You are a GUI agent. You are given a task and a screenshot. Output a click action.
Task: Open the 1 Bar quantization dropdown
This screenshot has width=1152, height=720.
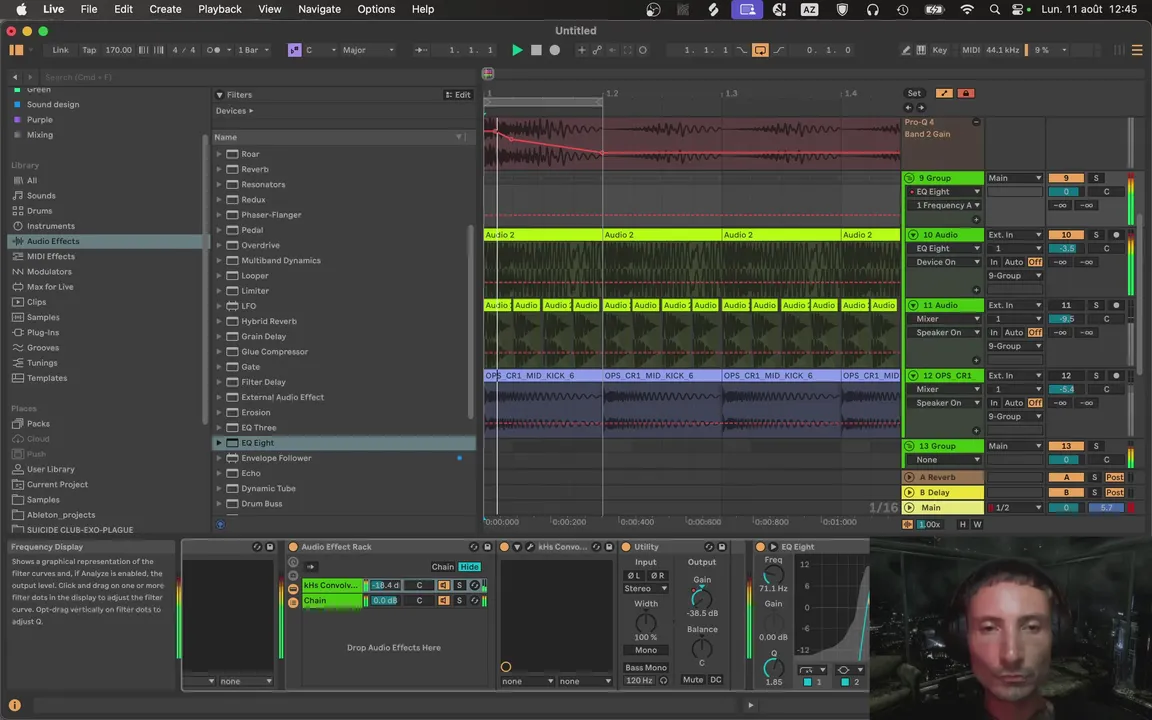coord(255,50)
